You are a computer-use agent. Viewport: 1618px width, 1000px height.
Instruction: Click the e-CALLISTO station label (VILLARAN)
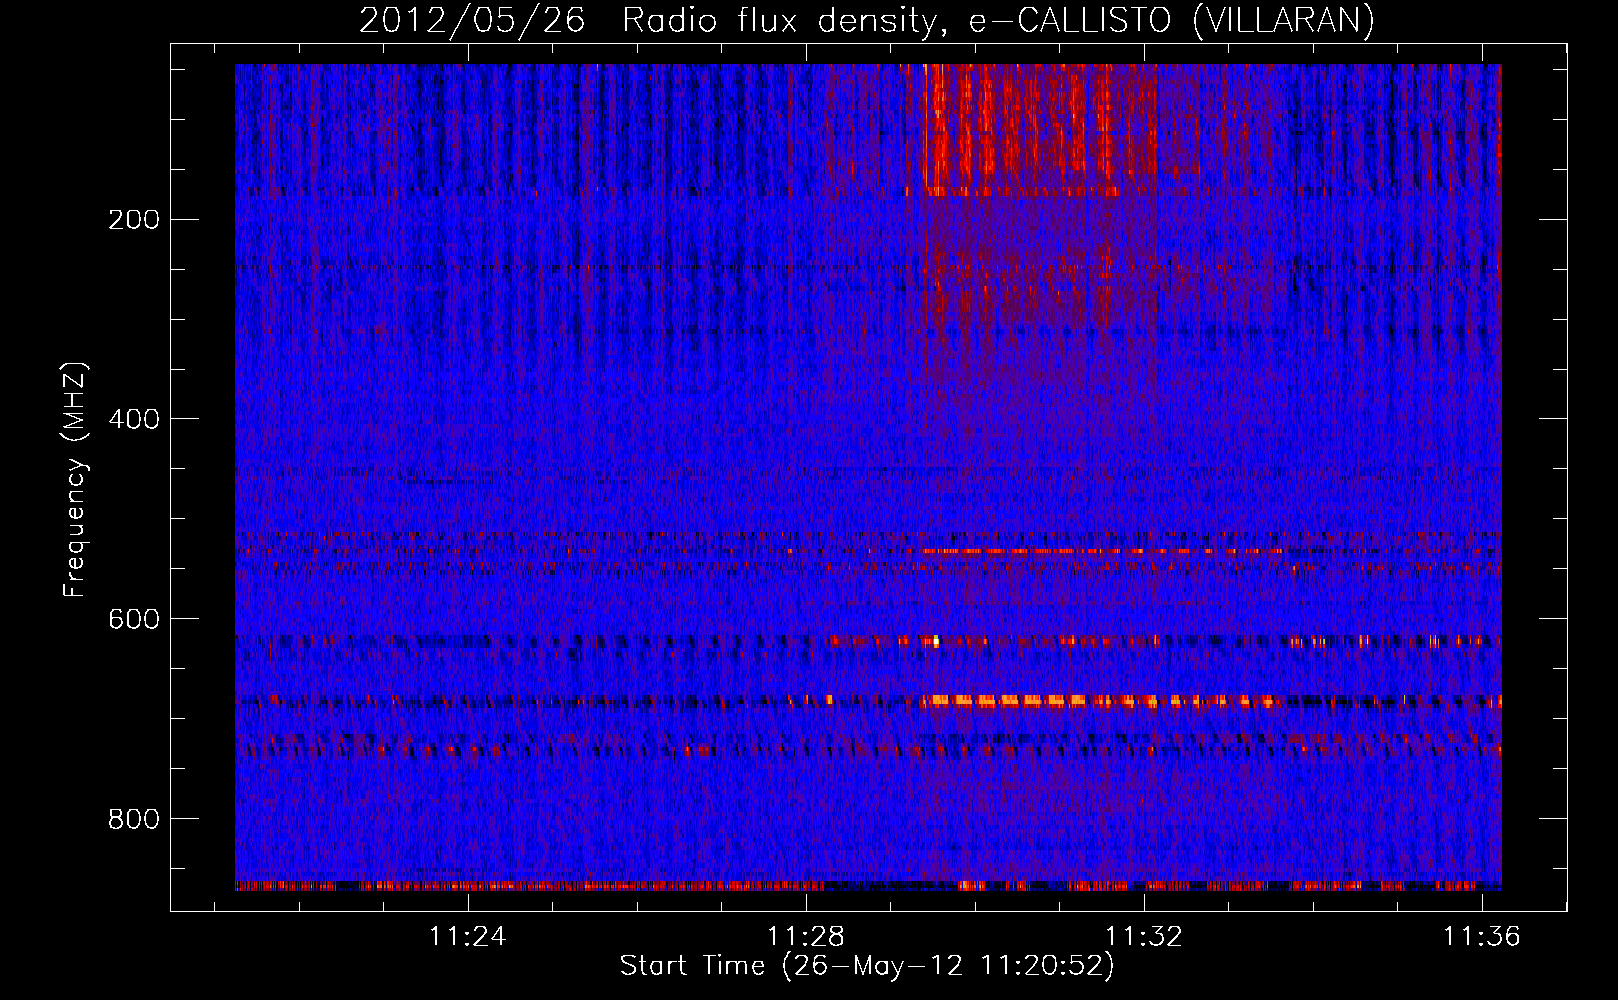point(1284,20)
